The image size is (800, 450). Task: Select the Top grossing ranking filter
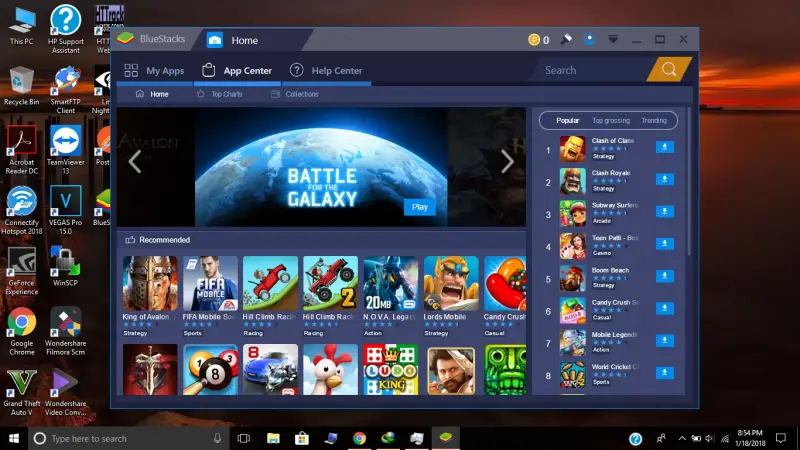[x=611, y=120]
